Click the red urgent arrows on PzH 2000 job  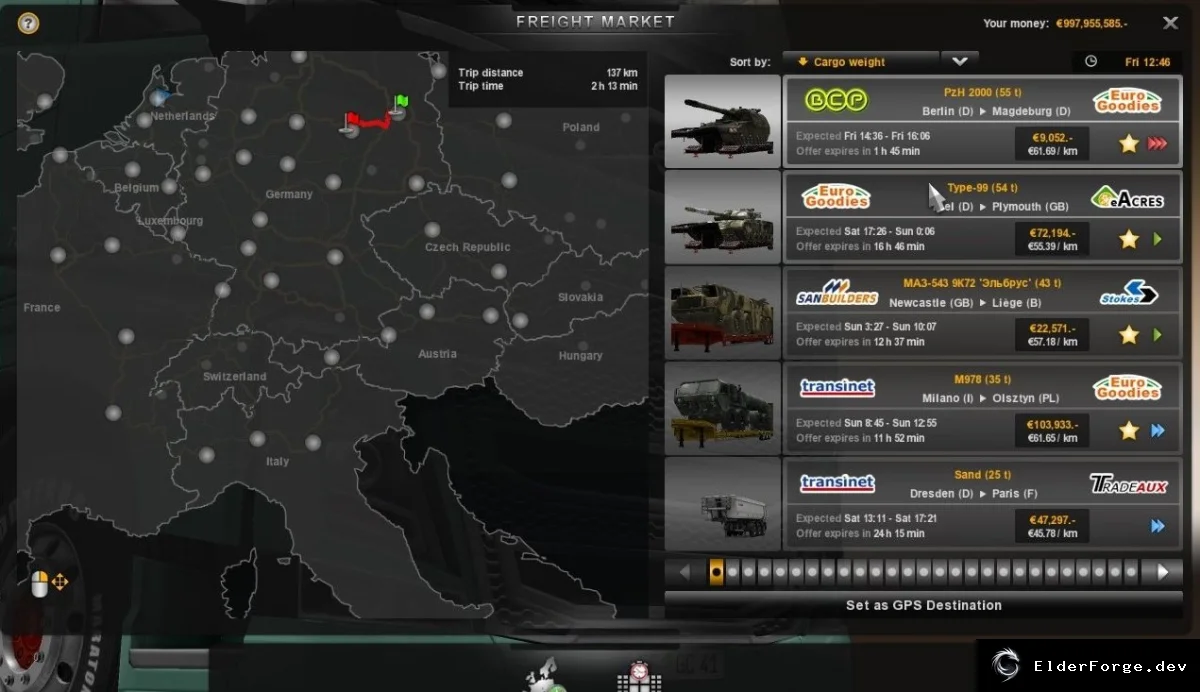pyautogui.click(x=1158, y=144)
